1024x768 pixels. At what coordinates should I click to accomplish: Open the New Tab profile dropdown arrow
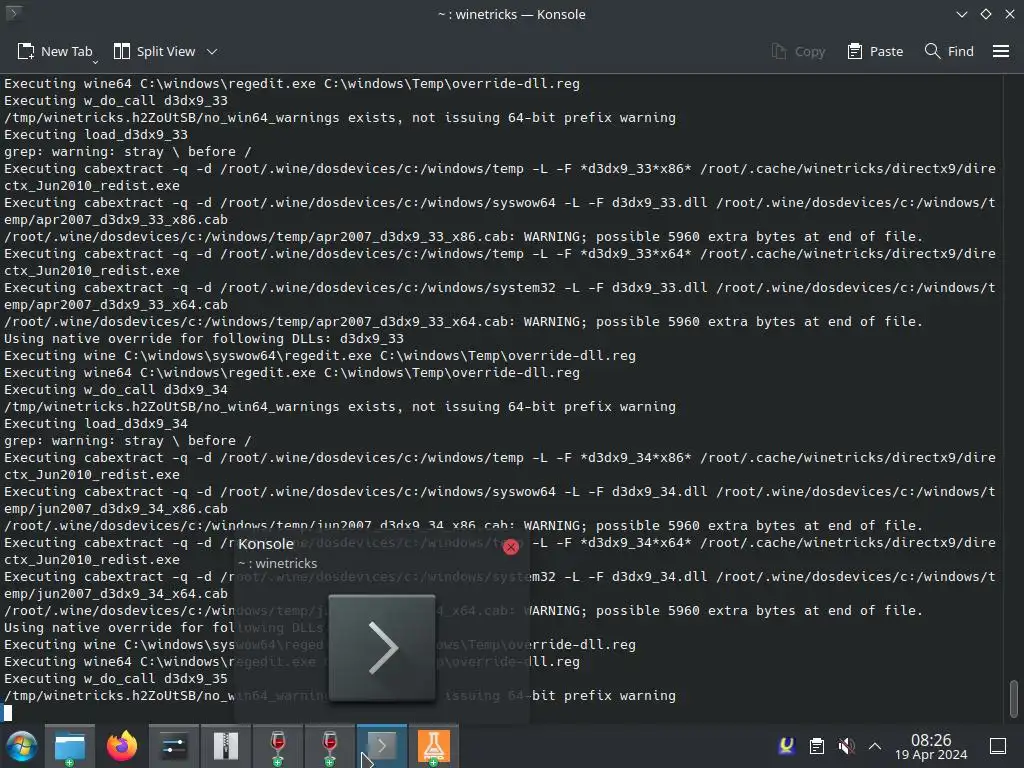[x=95, y=62]
